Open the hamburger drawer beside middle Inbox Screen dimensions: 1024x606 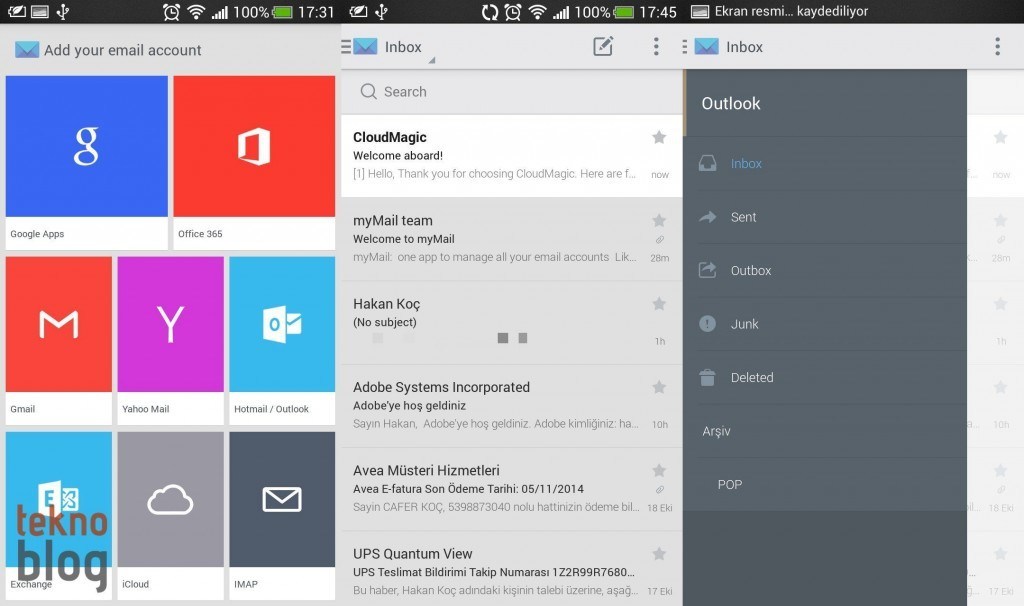tap(347, 46)
